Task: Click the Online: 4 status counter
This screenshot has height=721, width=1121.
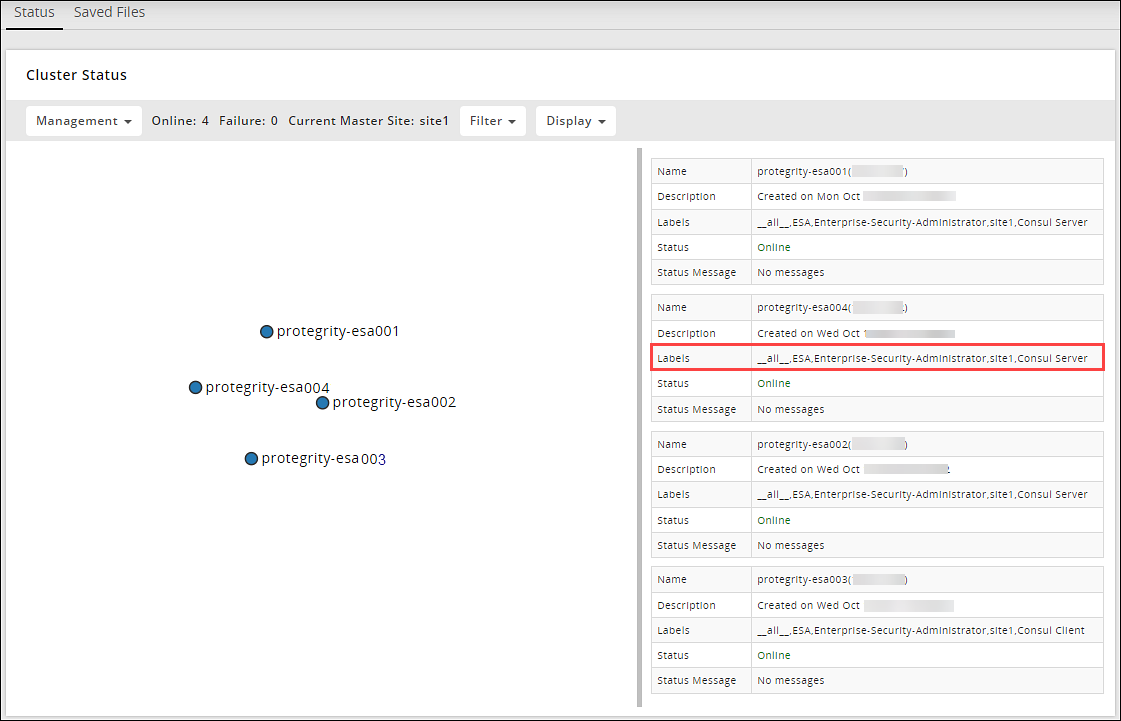Action: (x=180, y=120)
